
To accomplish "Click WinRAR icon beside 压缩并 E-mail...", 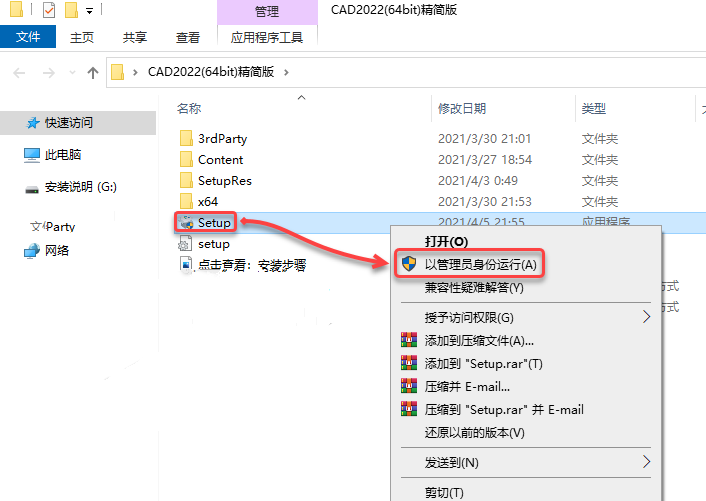I will pos(409,386).
